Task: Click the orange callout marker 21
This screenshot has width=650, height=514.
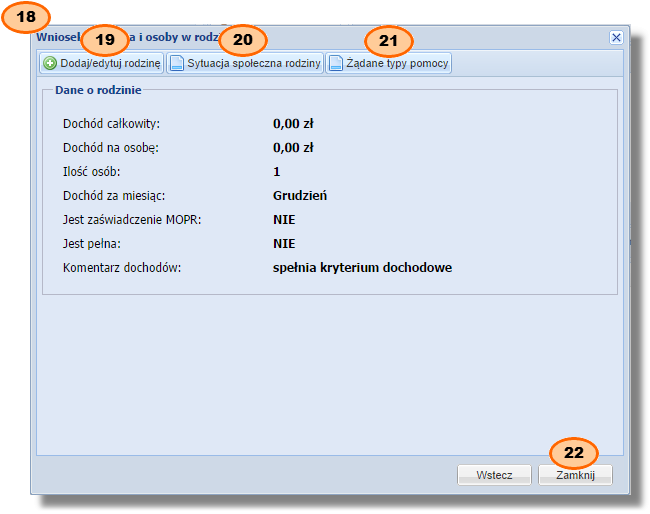Action: coord(389,40)
